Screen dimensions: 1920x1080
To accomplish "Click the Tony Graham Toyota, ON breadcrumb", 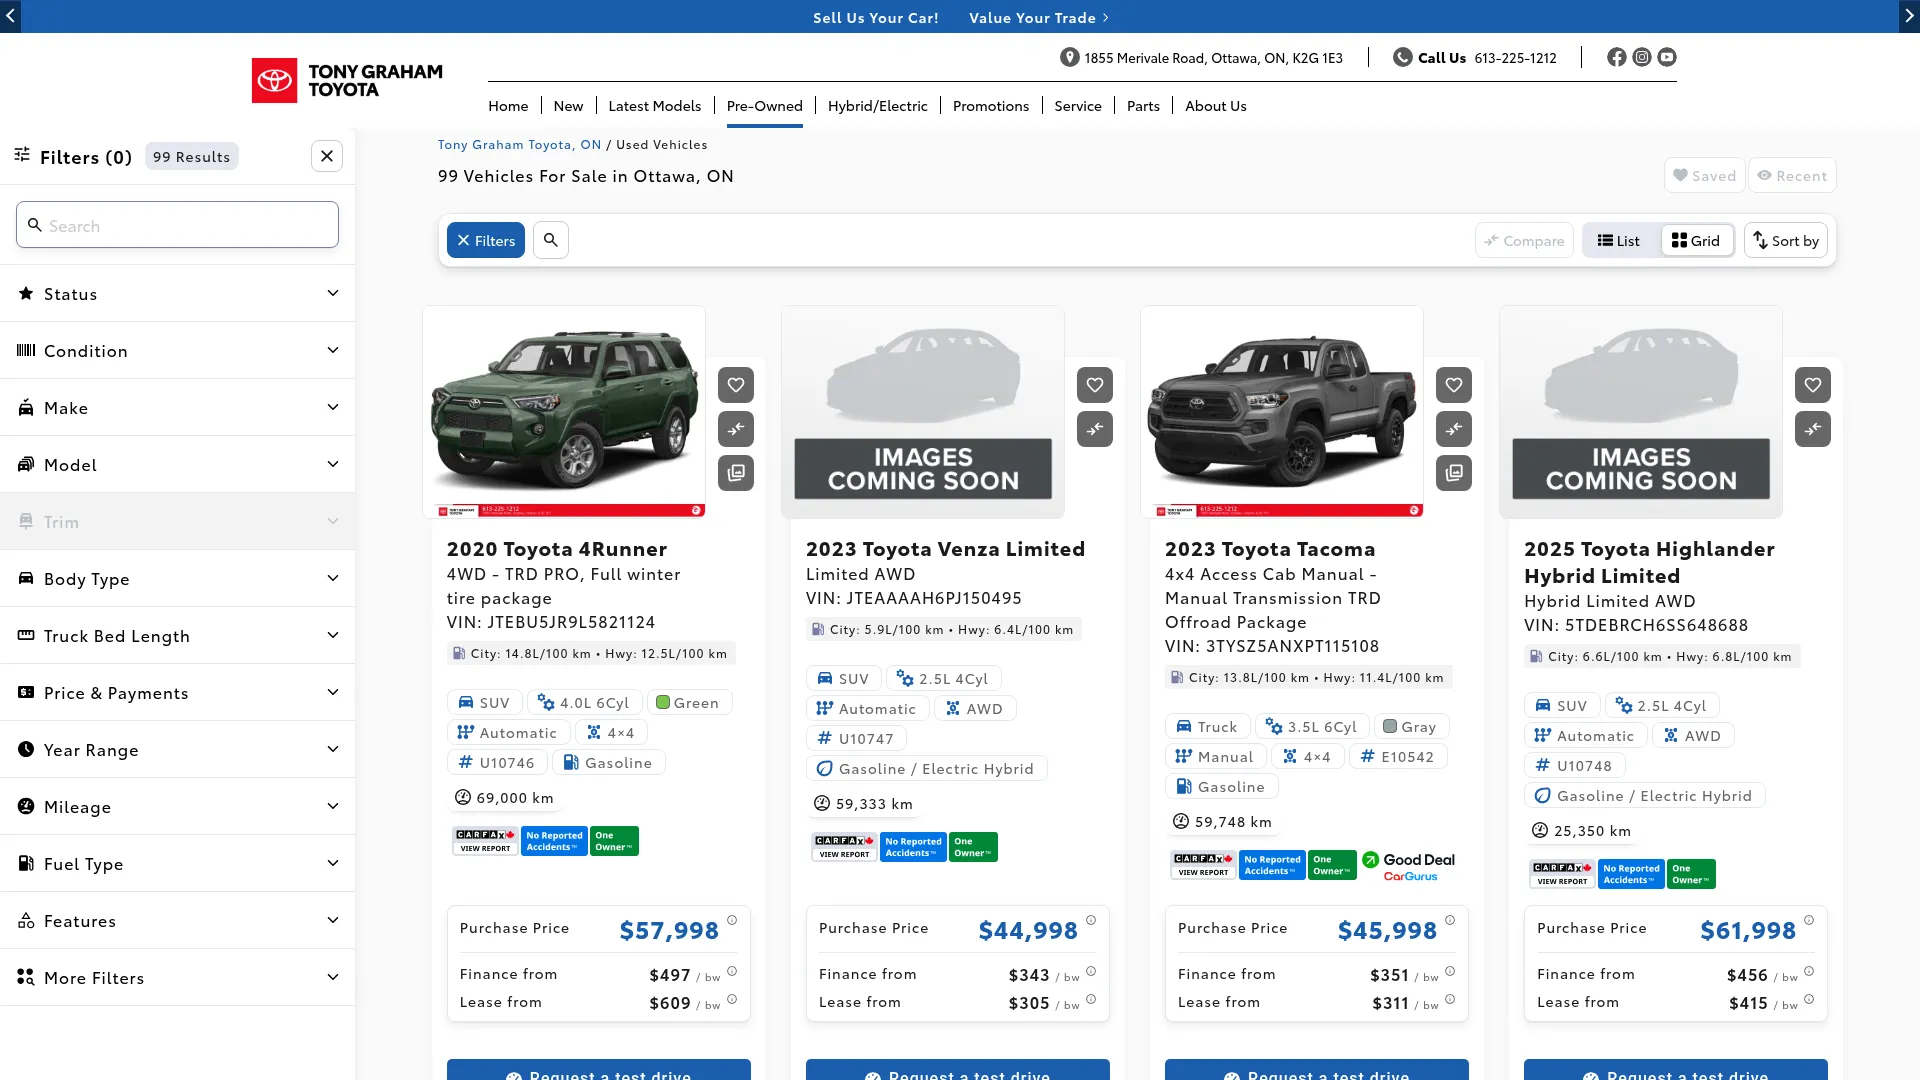I will (x=519, y=145).
